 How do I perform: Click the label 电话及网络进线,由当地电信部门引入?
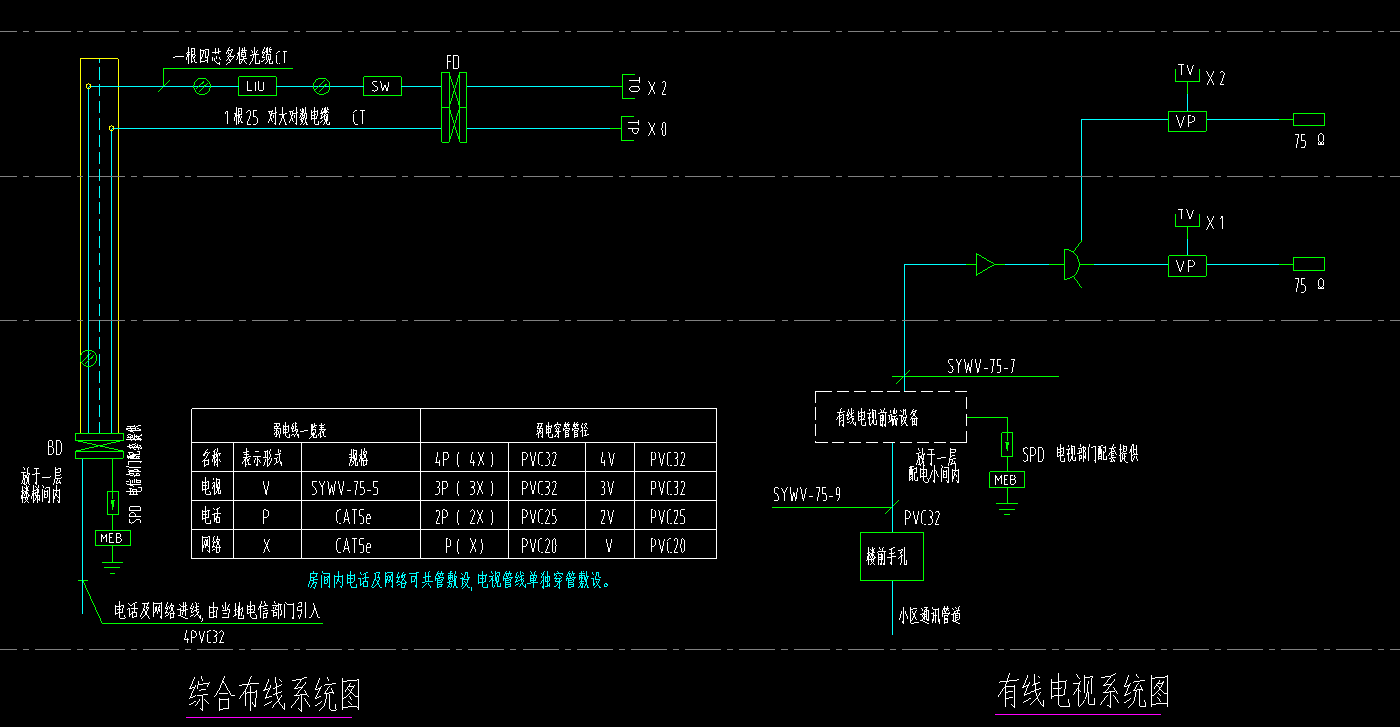(217, 610)
